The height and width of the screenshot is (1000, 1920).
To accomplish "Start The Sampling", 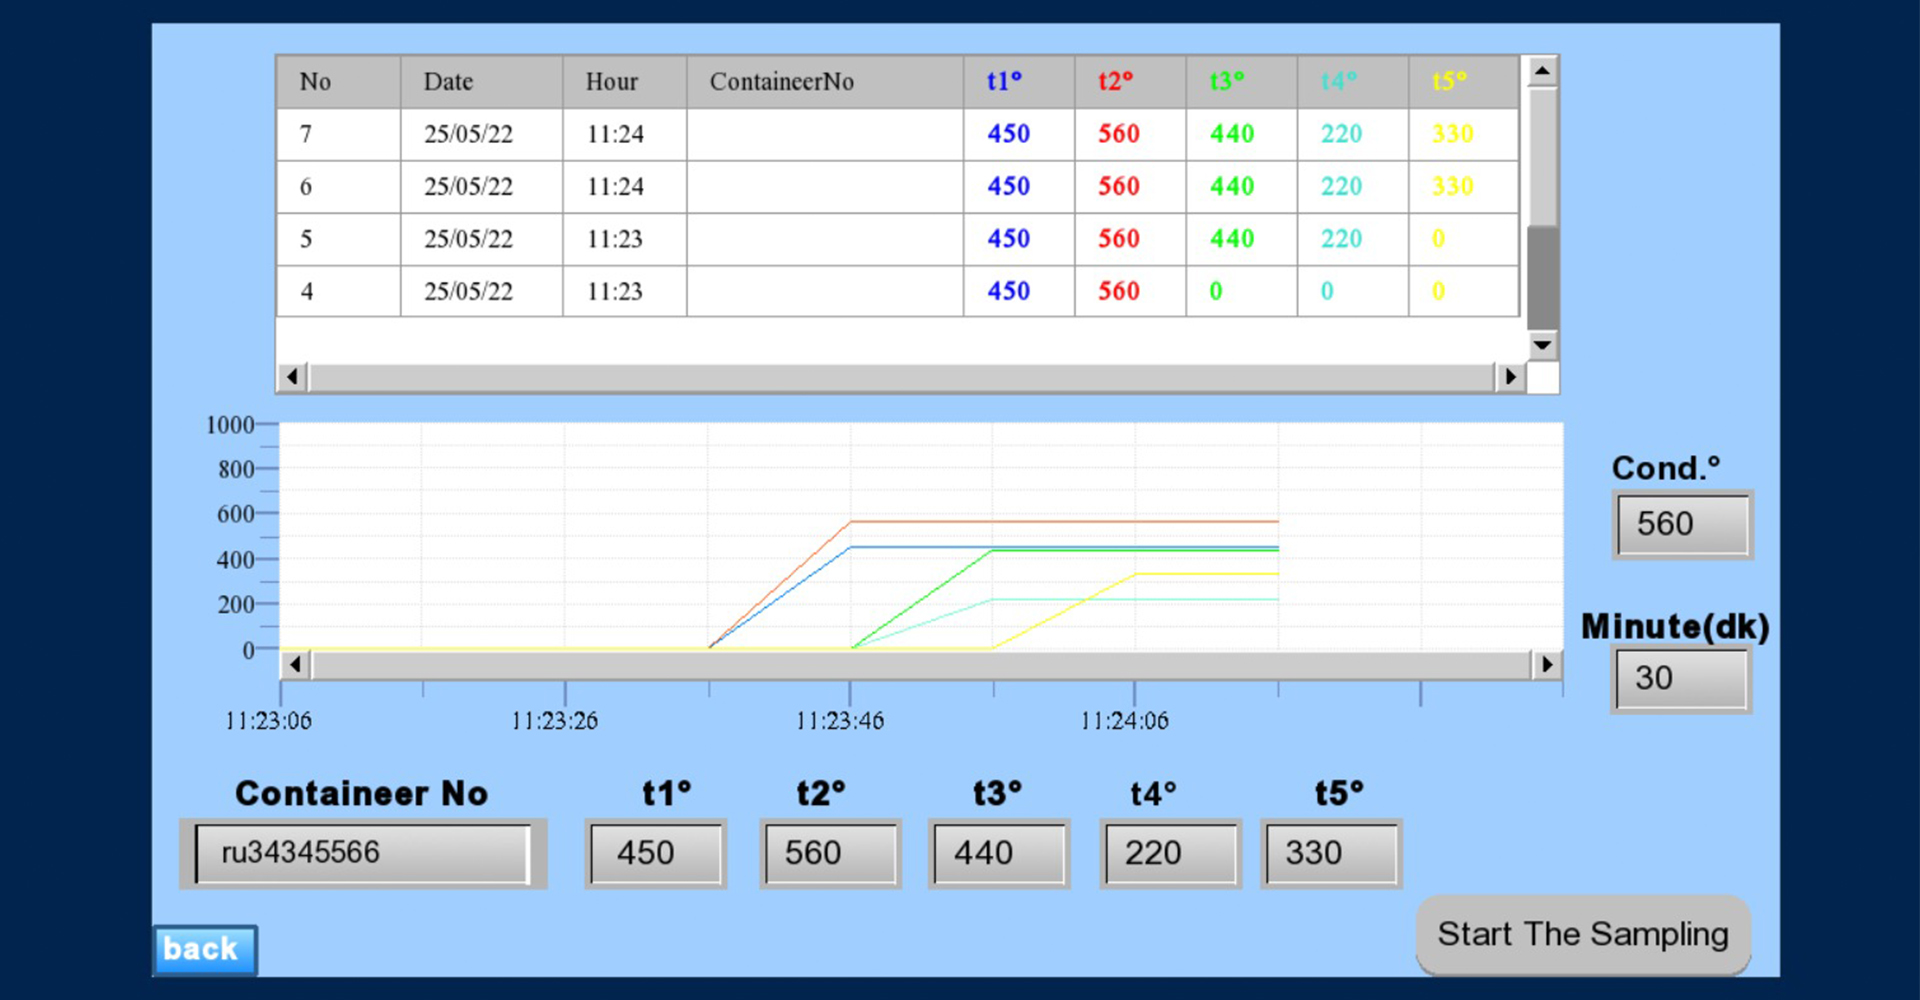I will tap(1583, 934).
